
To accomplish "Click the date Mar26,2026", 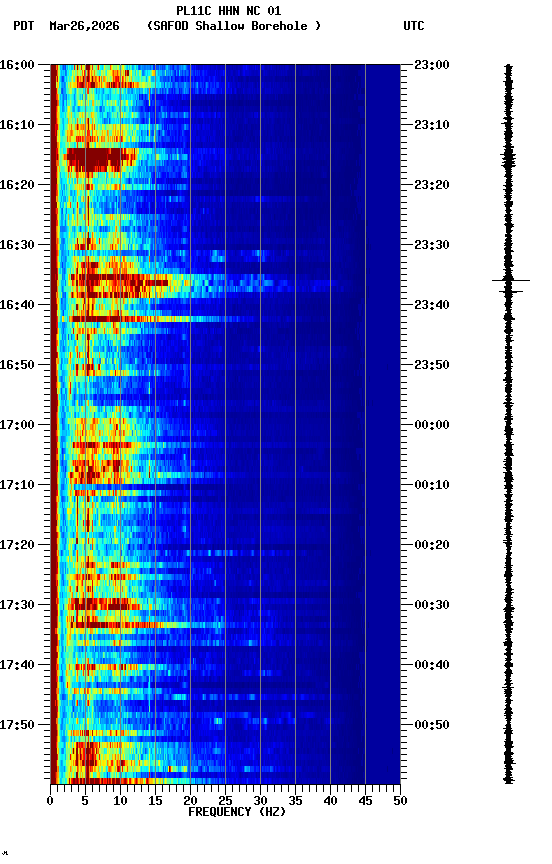I will tap(84, 26).
